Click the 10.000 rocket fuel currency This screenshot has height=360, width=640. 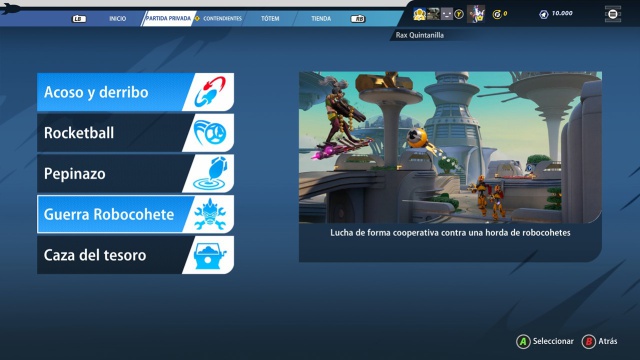coord(557,14)
